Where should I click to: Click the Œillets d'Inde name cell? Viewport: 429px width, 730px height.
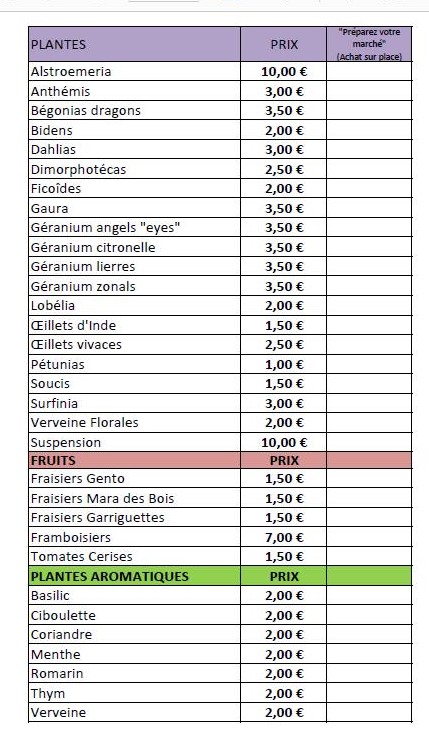coord(135,325)
